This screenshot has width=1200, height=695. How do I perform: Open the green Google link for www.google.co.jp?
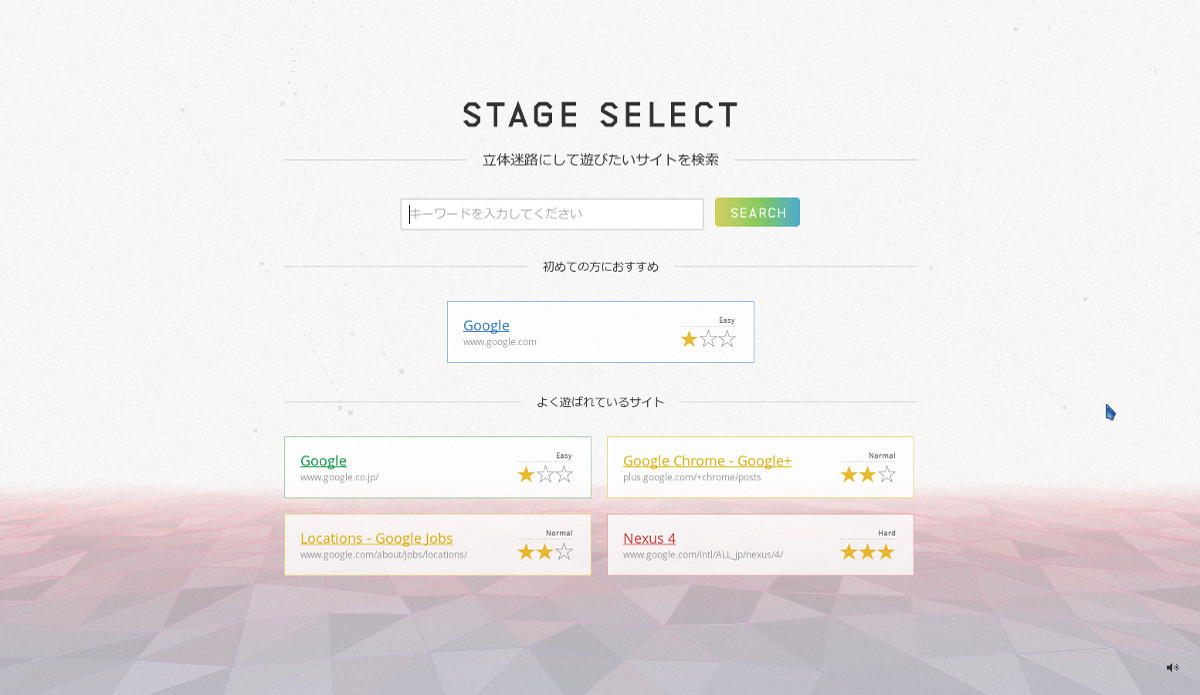click(323, 460)
